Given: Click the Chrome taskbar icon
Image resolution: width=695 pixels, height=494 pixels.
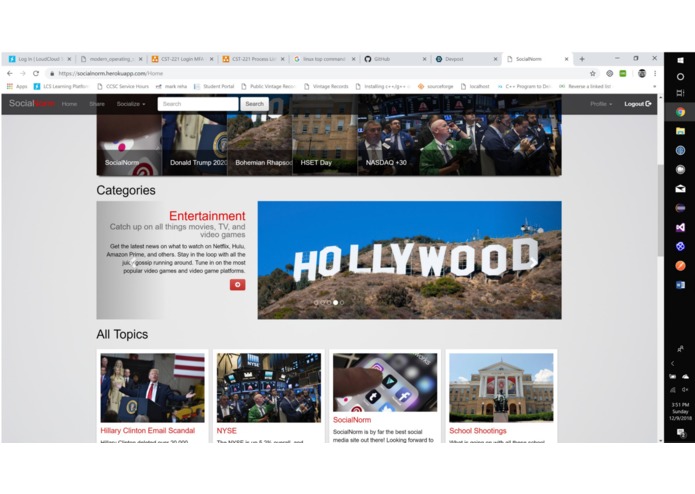Looking at the screenshot, I should (x=680, y=112).
